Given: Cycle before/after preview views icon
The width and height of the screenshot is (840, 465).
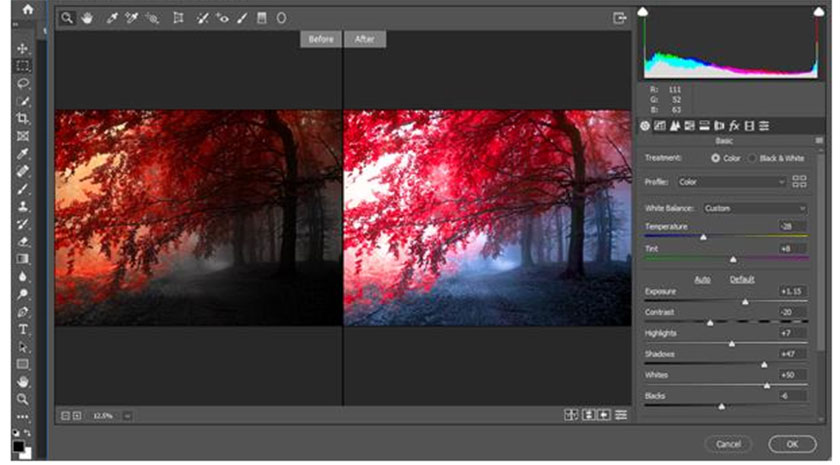Looking at the screenshot, I should (x=571, y=415).
